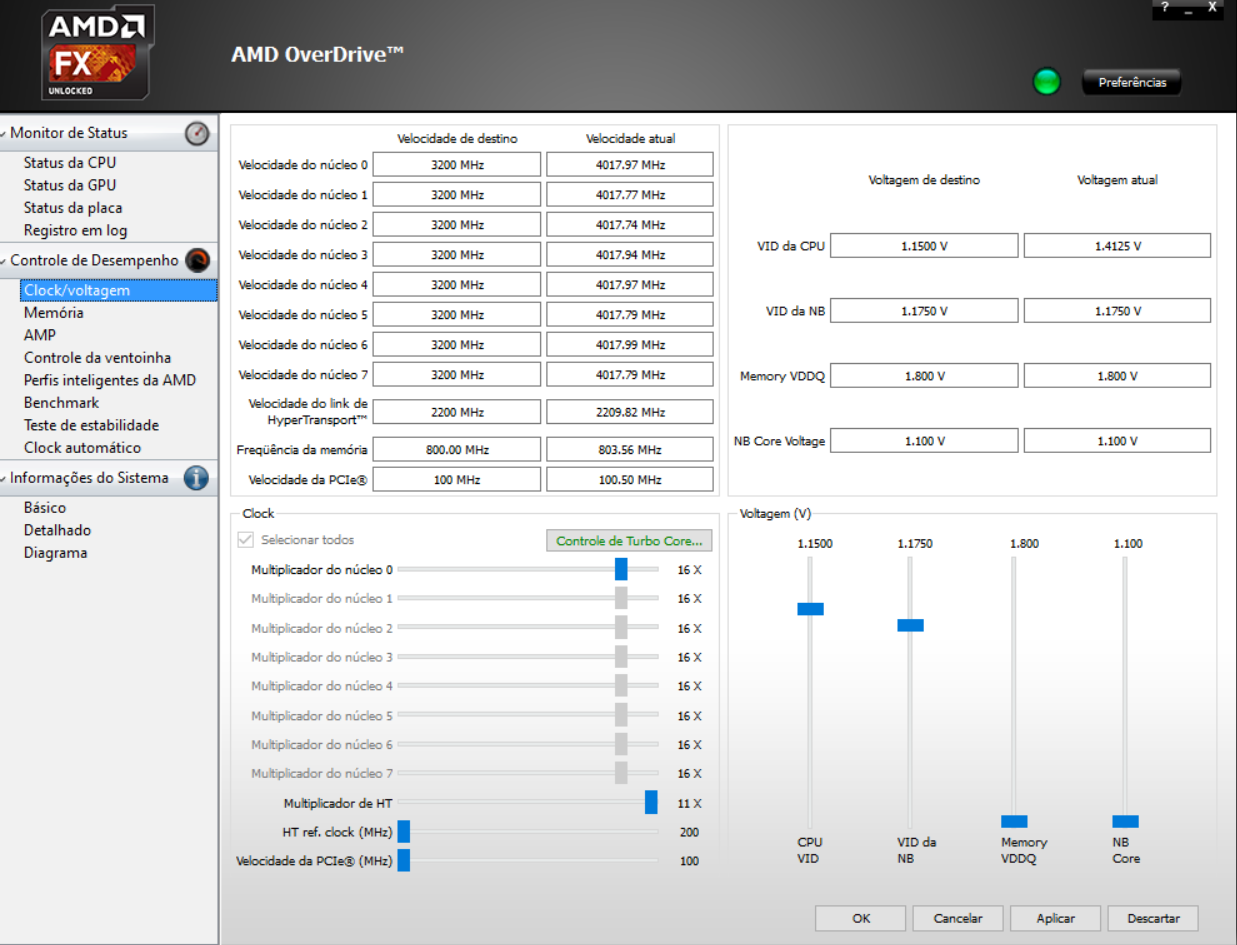This screenshot has height=945, width=1237.
Task: Click Multiplicador do núcleo 4 slider handle
Action: click(x=621, y=686)
